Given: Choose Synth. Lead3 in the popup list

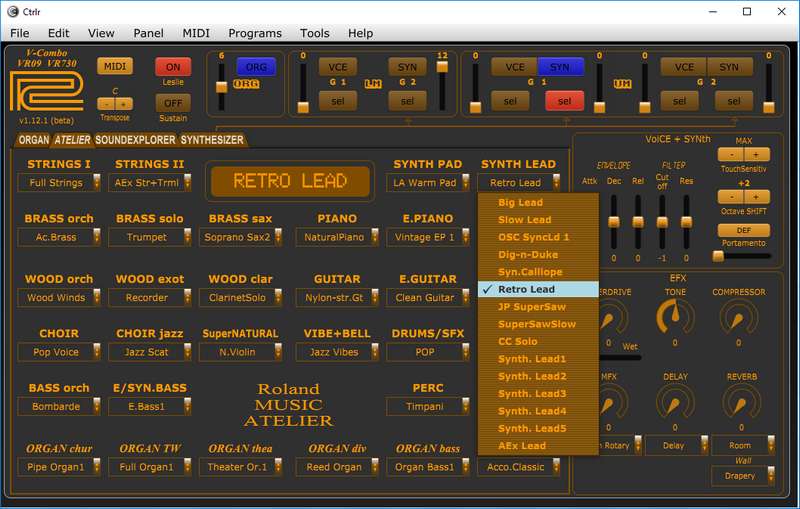Looking at the screenshot, I should click(538, 394).
